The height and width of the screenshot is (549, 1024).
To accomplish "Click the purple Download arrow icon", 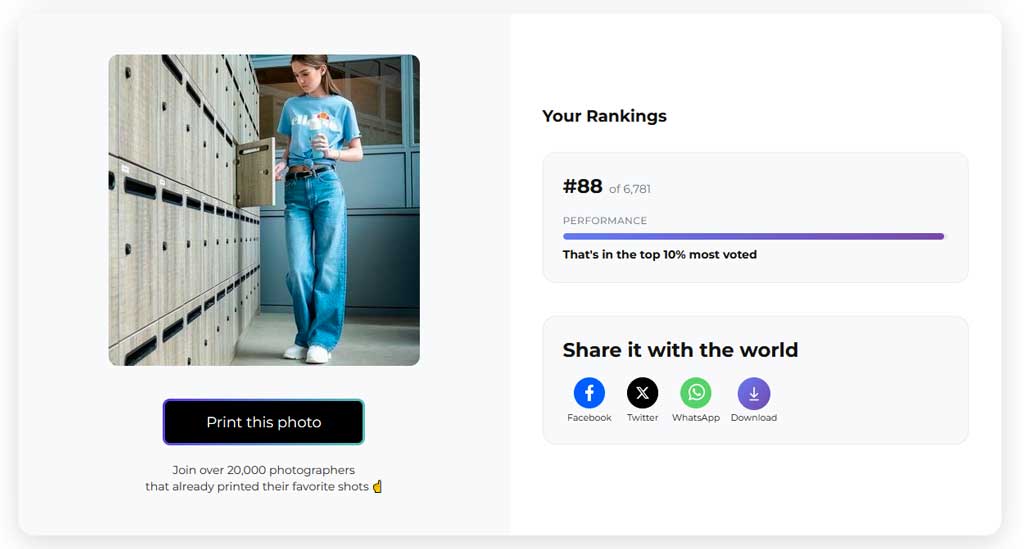I will click(754, 393).
